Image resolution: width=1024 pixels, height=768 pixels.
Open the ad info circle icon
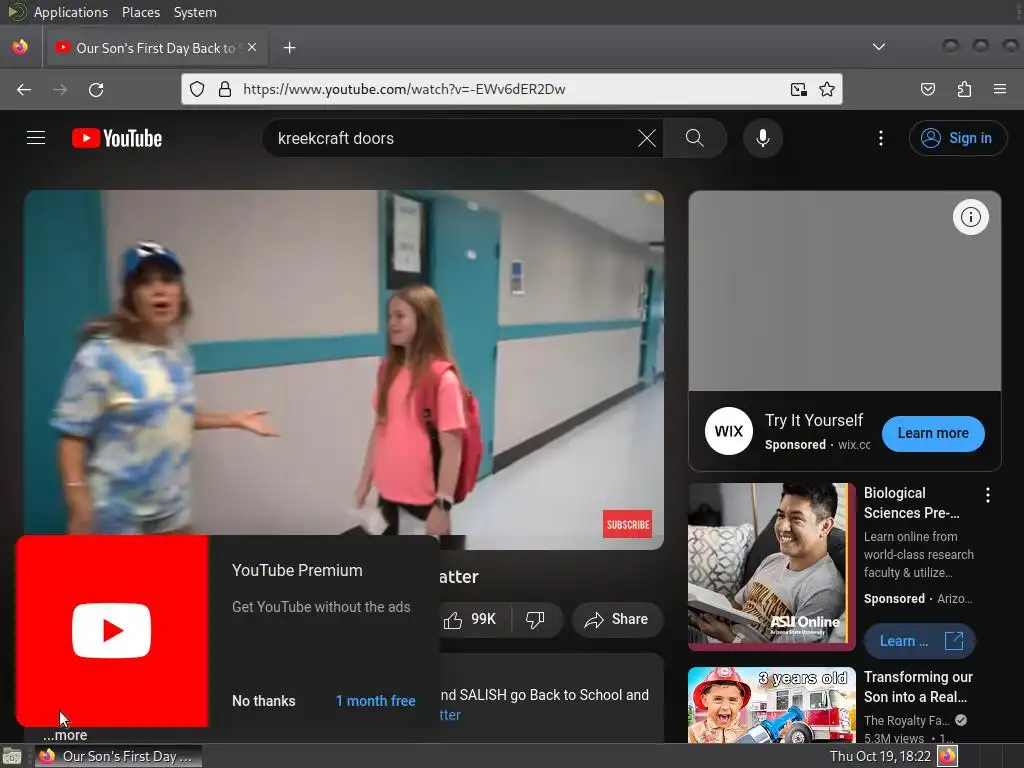click(x=970, y=217)
